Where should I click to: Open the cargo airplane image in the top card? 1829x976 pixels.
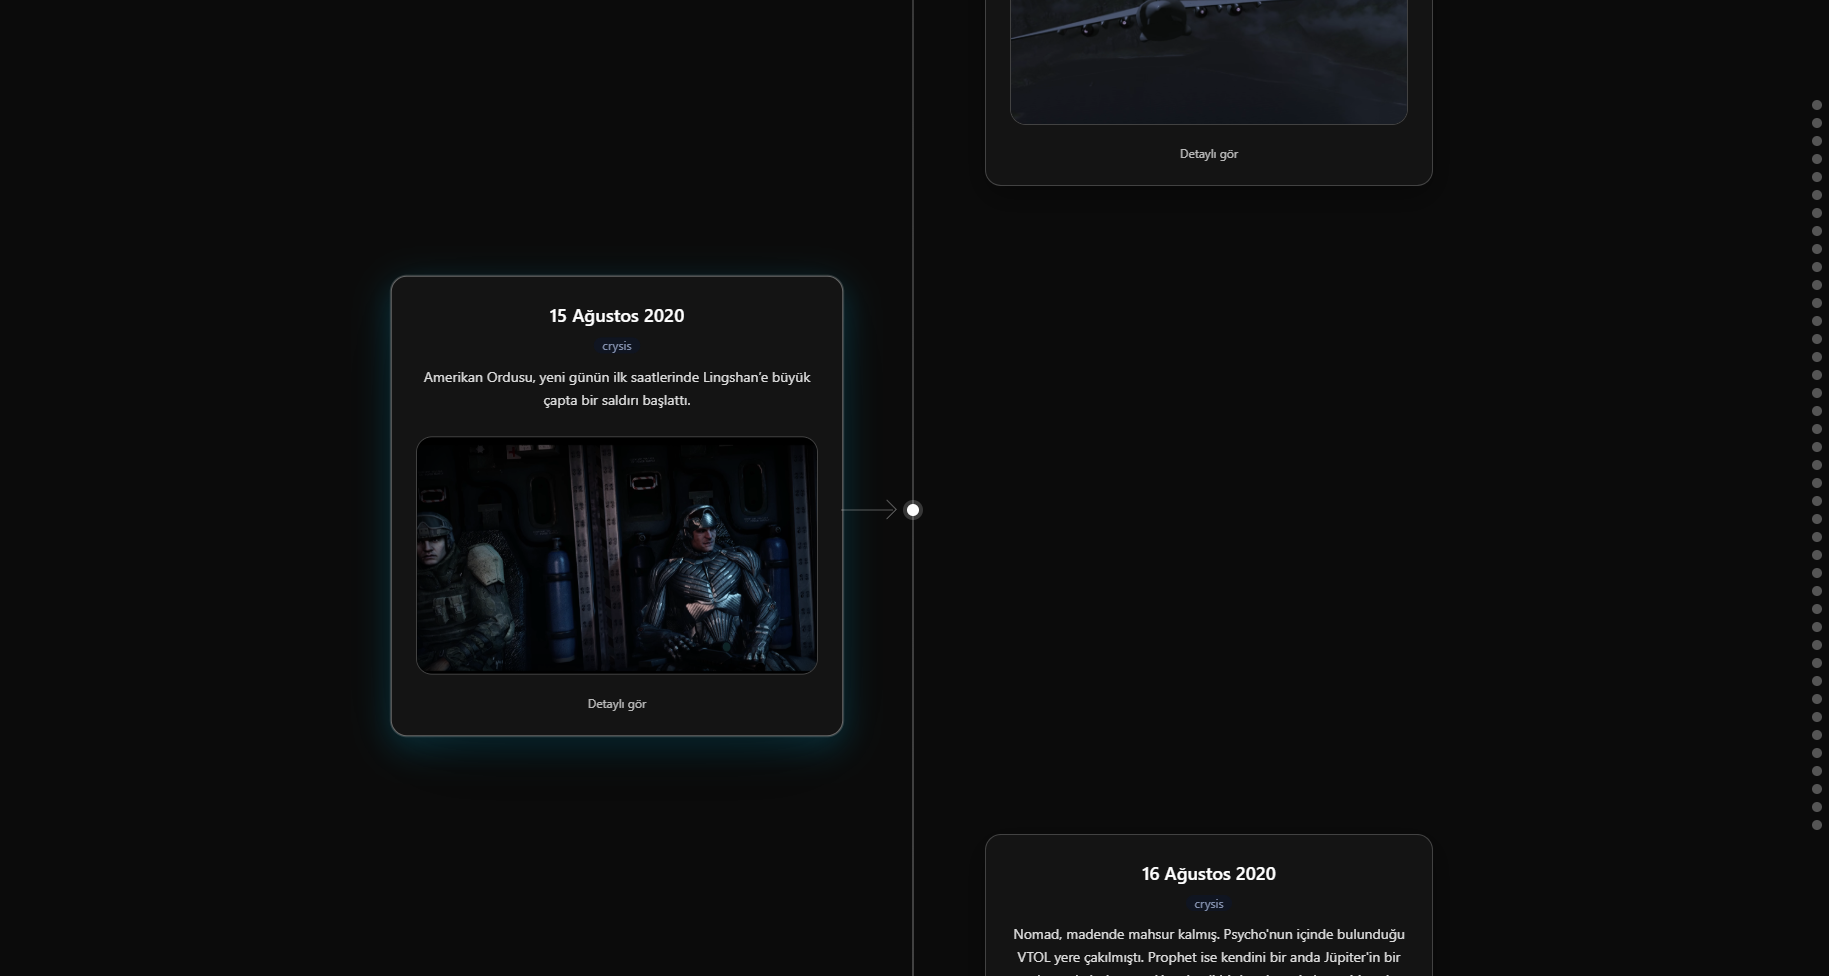1208,61
